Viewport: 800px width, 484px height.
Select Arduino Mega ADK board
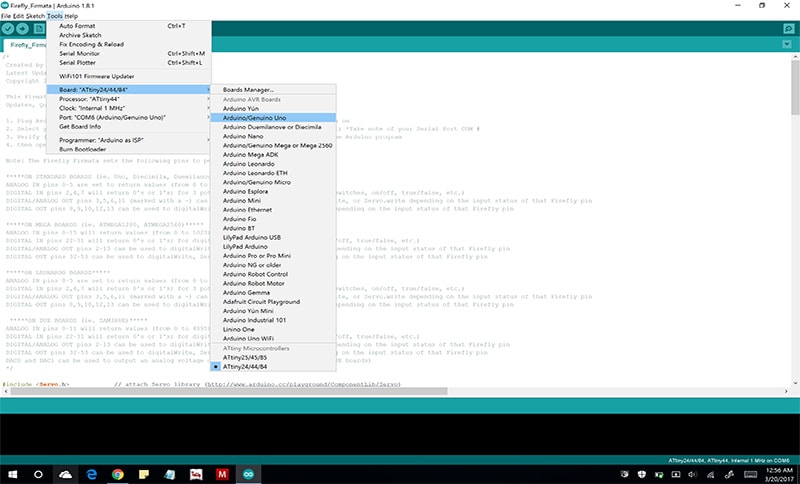tap(273, 155)
